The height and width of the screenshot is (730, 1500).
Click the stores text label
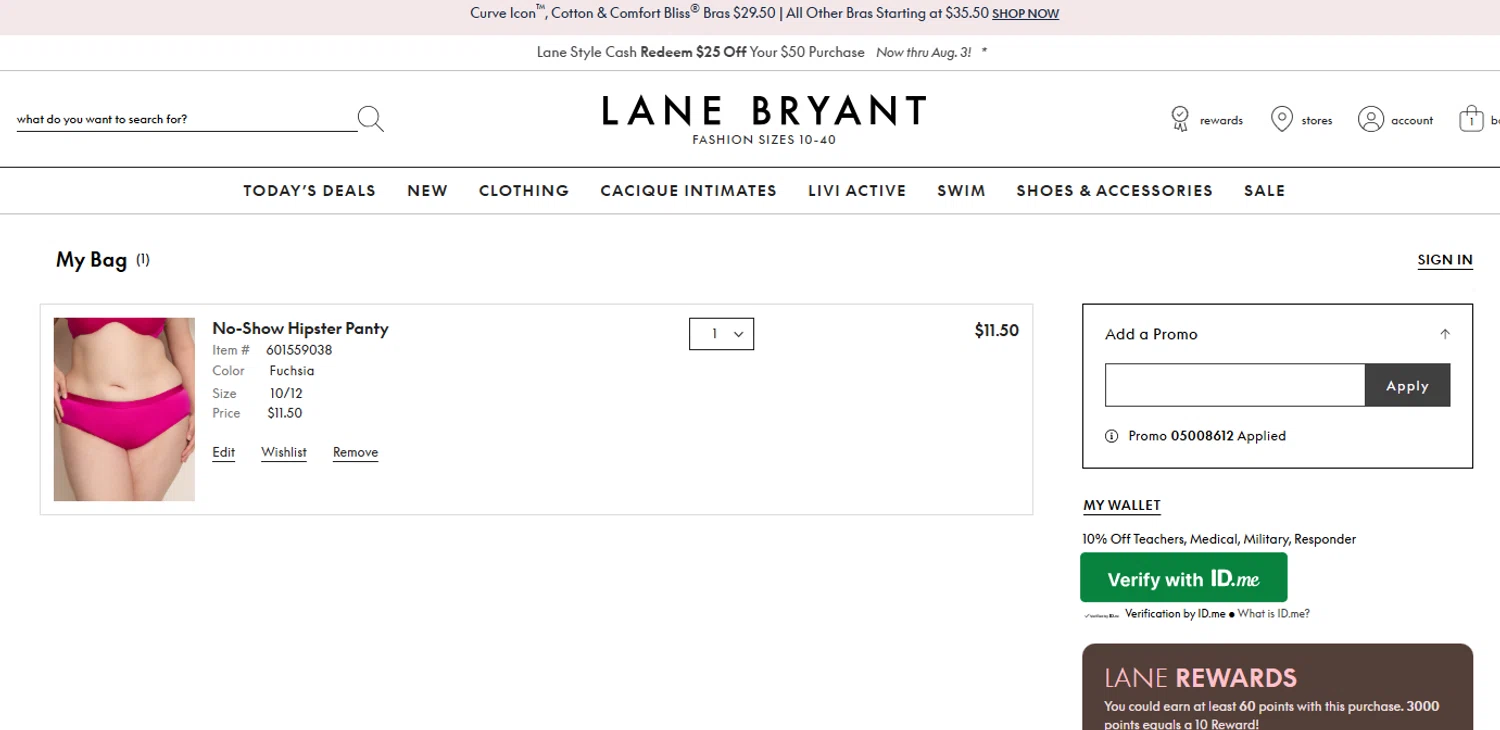coord(1317,120)
